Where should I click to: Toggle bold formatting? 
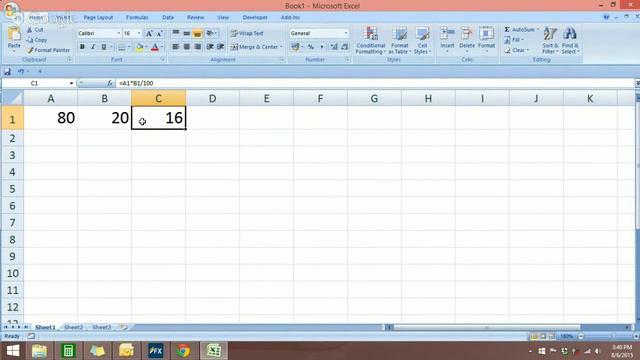pyautogui.click(x=82, y=47)
